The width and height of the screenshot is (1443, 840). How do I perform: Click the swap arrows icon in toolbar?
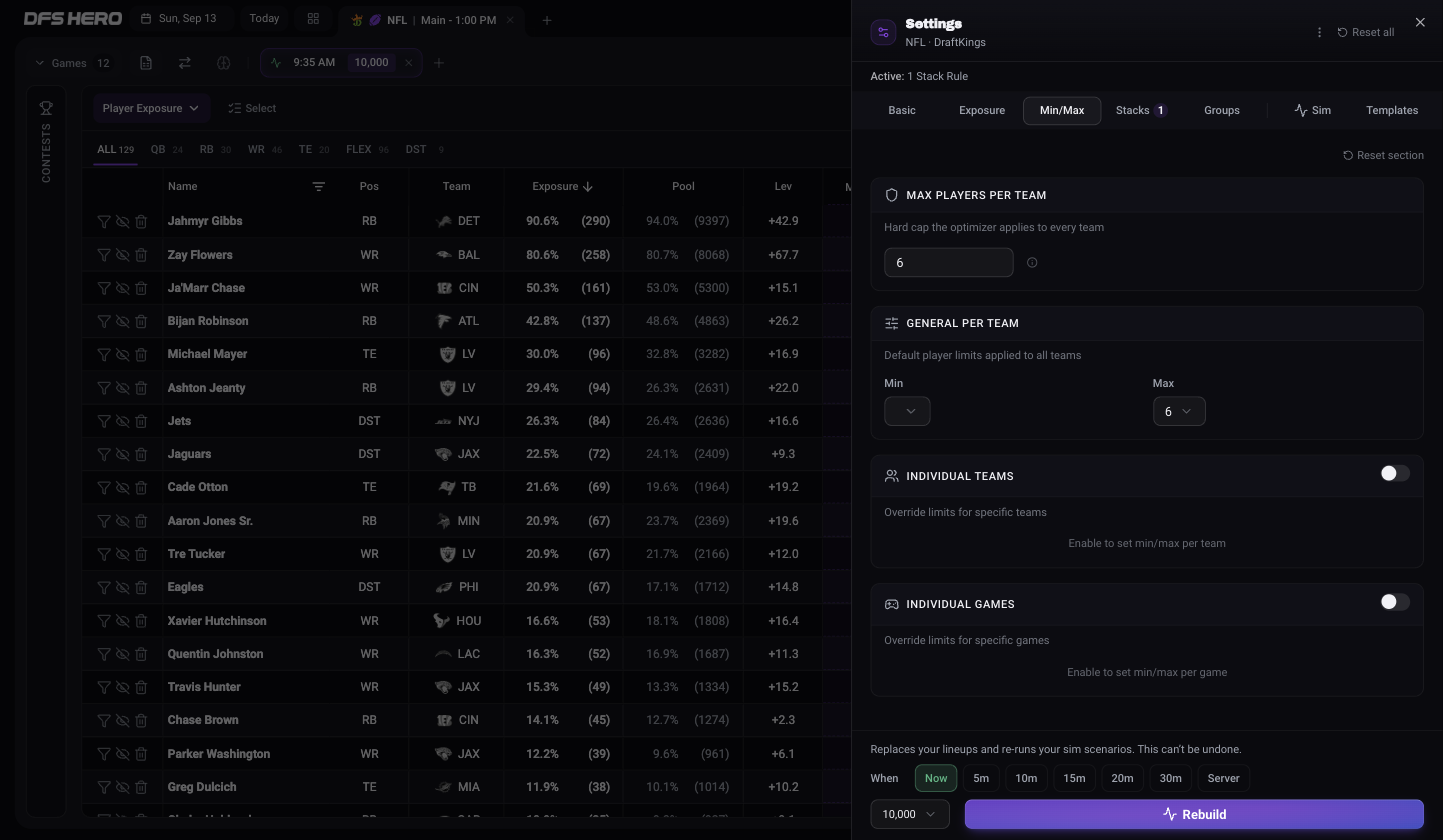click(x=185, y=63)
